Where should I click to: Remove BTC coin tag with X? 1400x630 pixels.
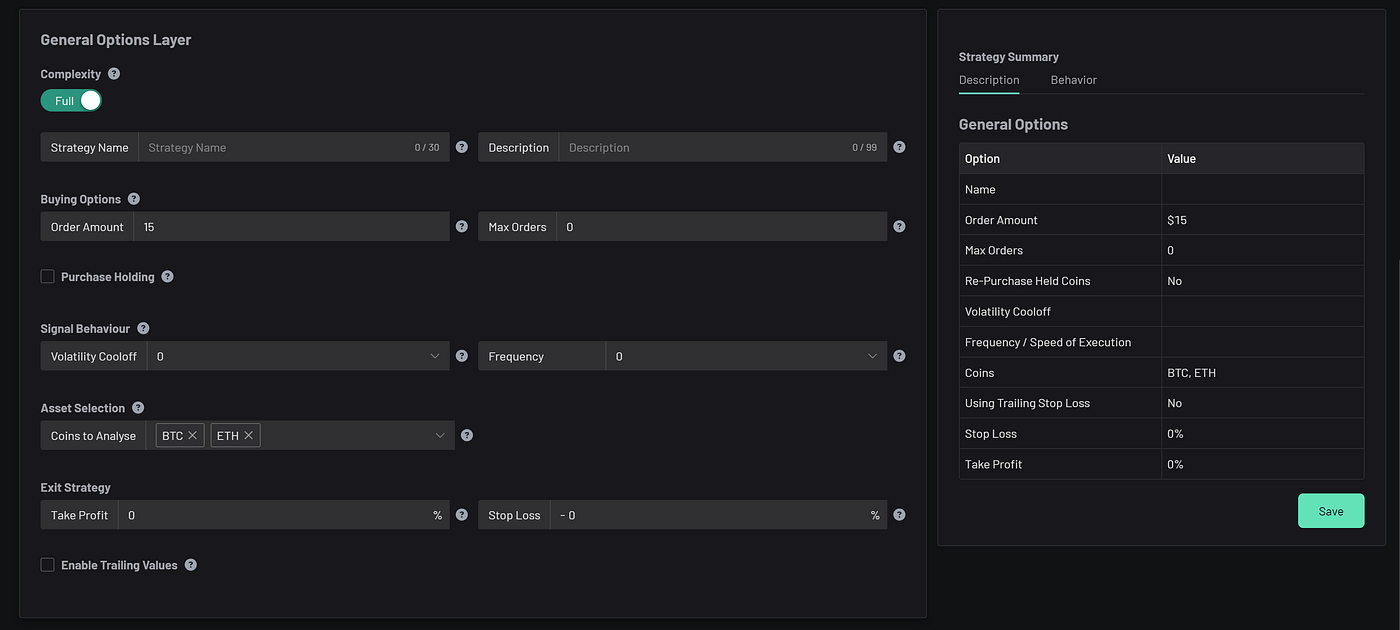tap(193, 436)
